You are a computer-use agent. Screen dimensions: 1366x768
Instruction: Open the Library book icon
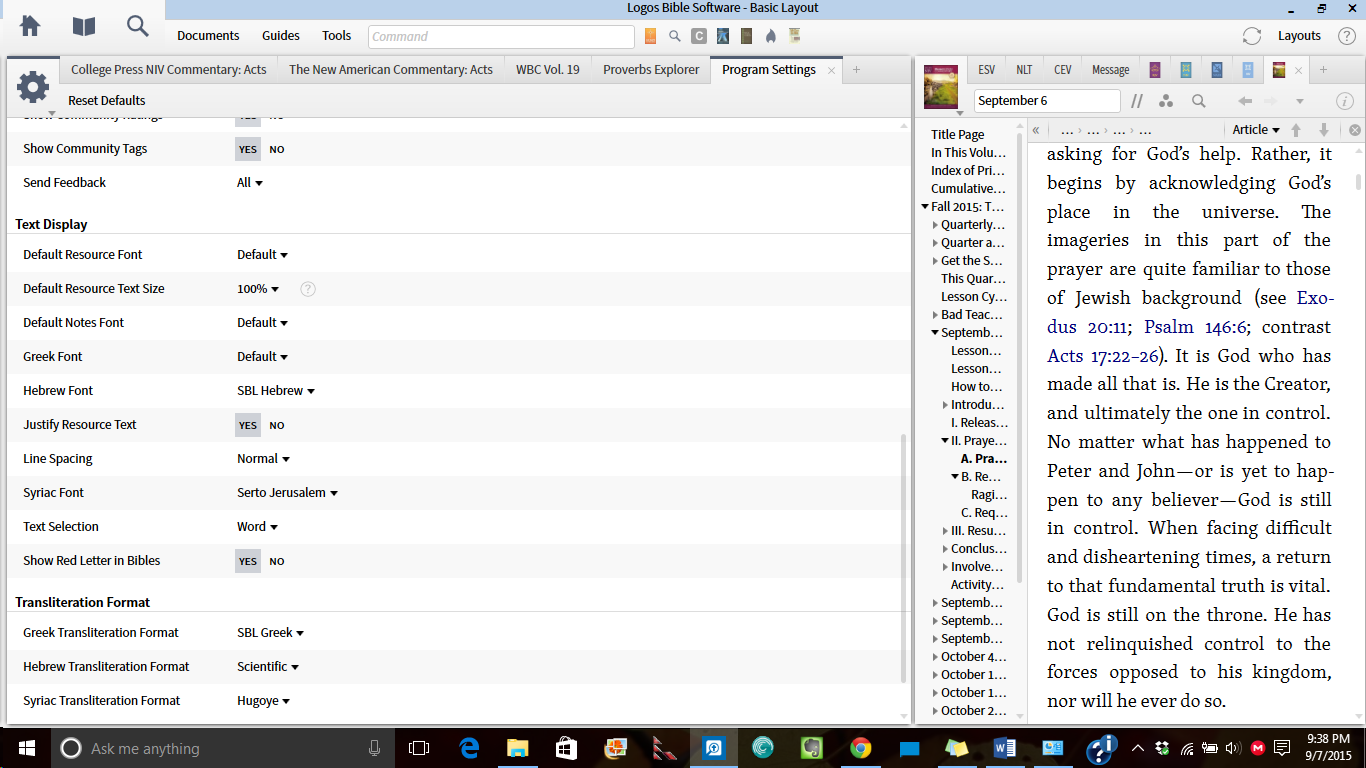click(84, 26)
